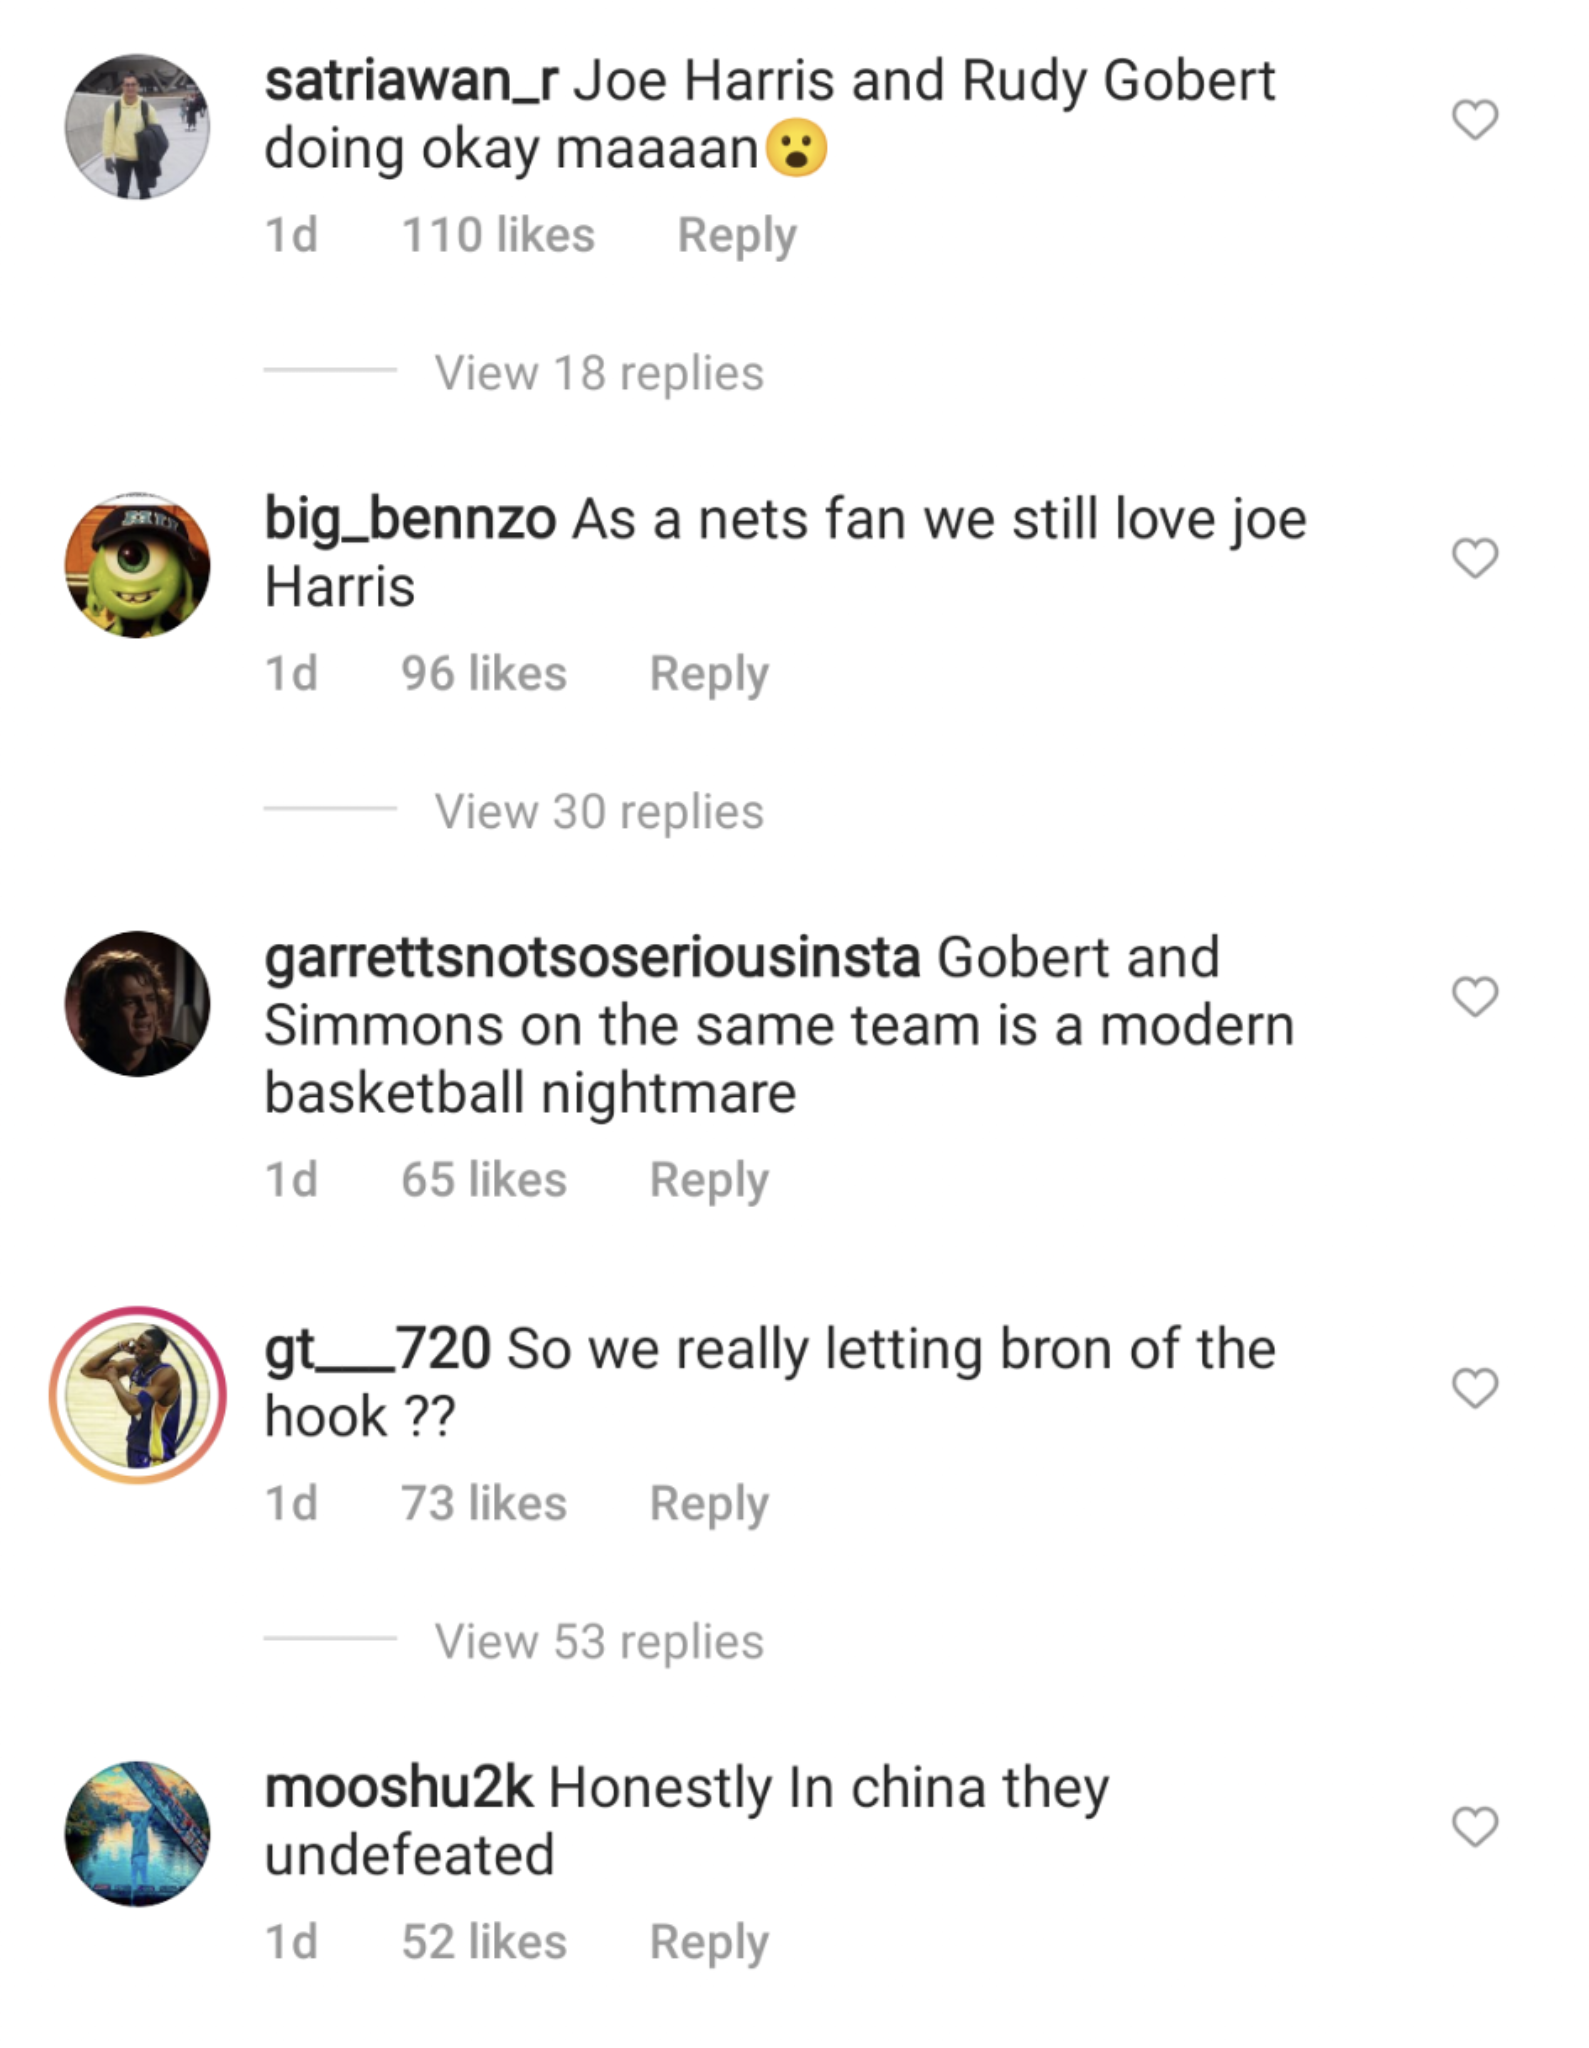Screen dimensions: 1589x2048
Task: Like satriawan_r's comment with heart icon
Action: pyautogui.click(x=1474, y=120)
